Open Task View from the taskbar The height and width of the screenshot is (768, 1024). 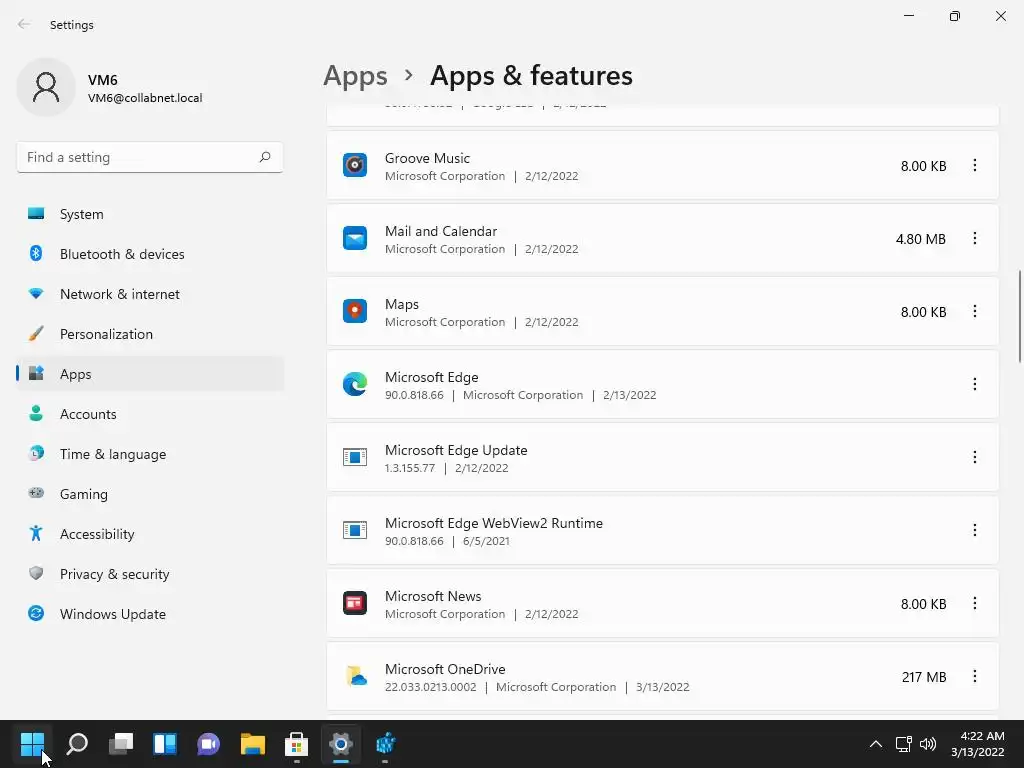[x=121, y=743]
